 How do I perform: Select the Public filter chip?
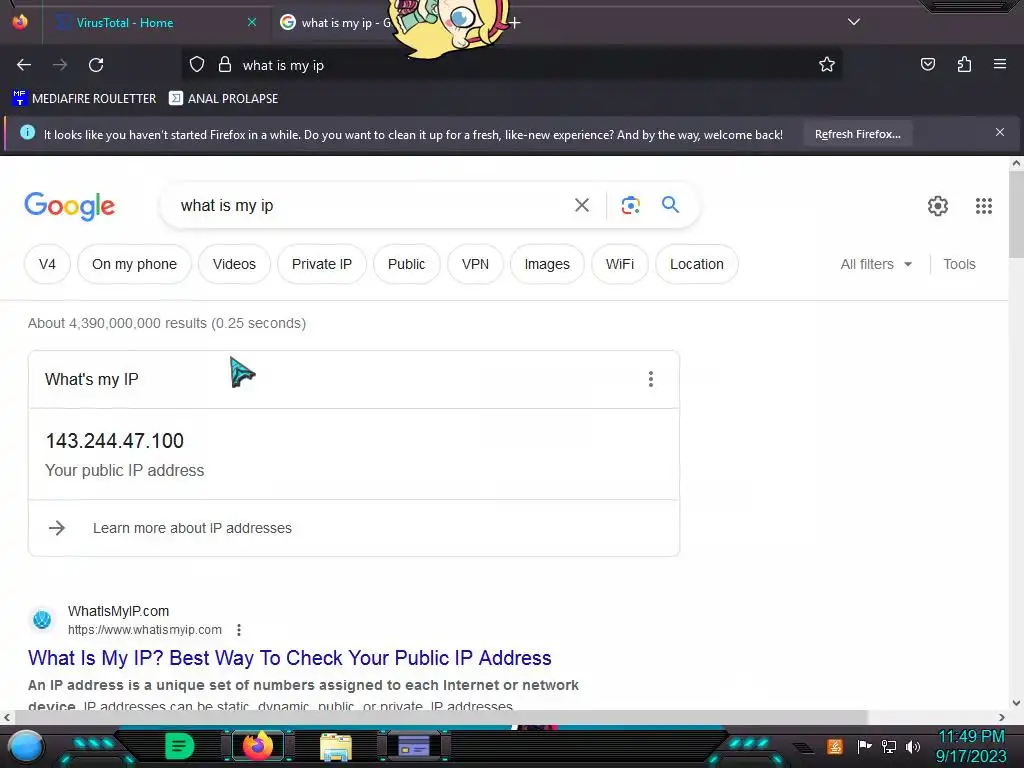click(x=406, y=264)
